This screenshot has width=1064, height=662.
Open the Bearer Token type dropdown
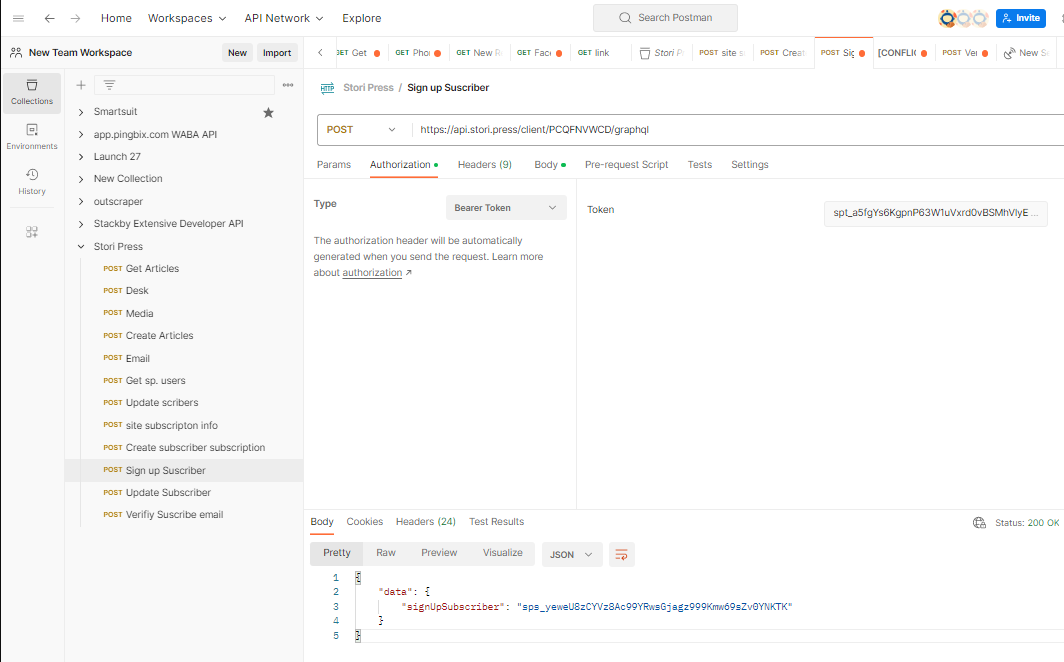coord(506,208)
